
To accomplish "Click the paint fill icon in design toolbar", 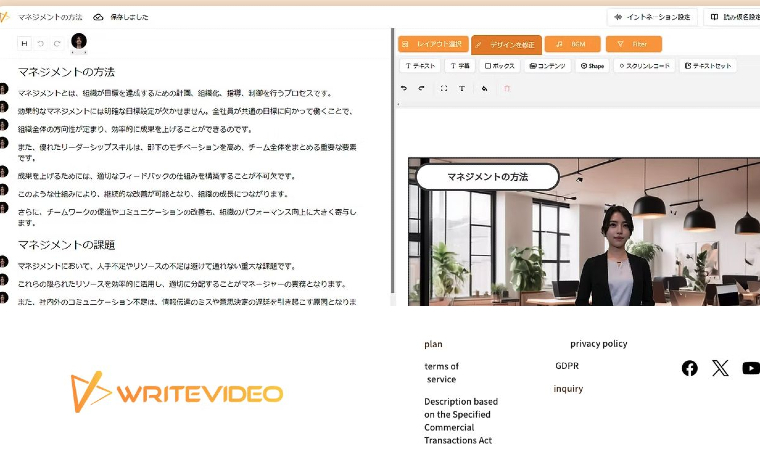I will tap(484, 88).
